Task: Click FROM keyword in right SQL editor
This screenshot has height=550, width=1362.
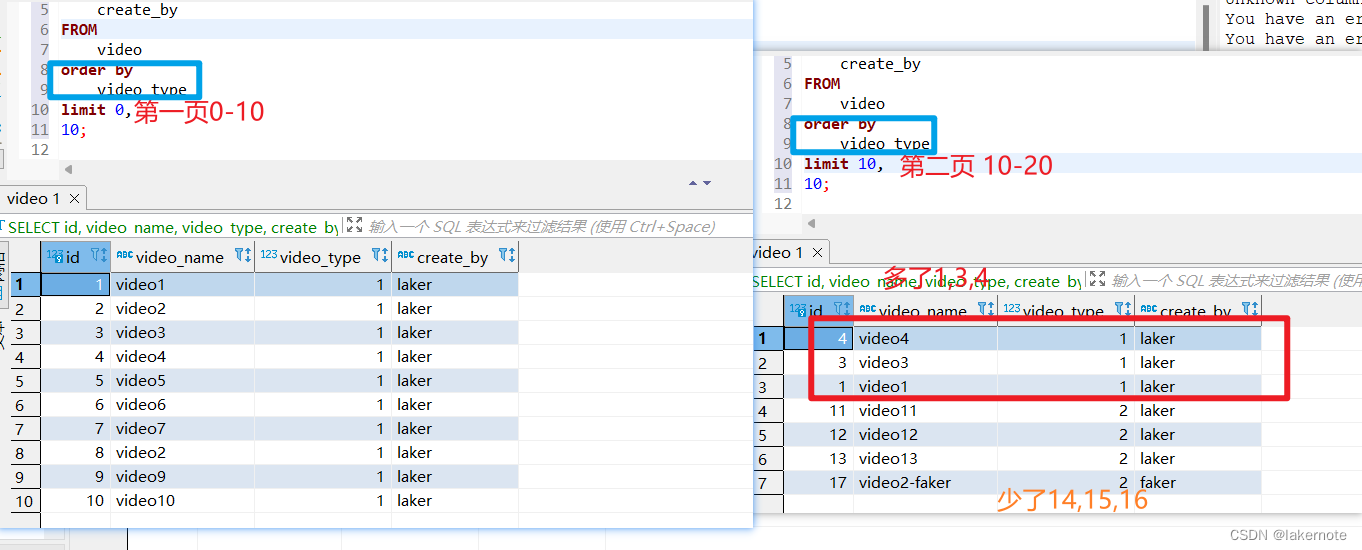Action: click(x=822, y=84)
